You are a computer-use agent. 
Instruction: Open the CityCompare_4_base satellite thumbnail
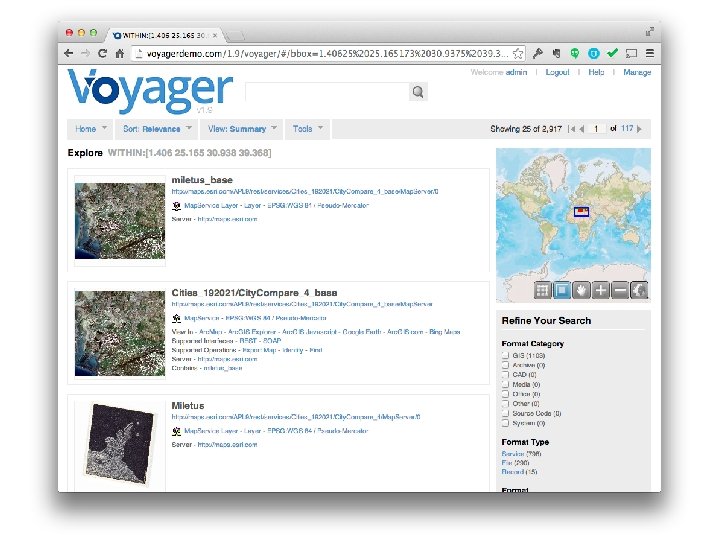[x=120, y=333]
